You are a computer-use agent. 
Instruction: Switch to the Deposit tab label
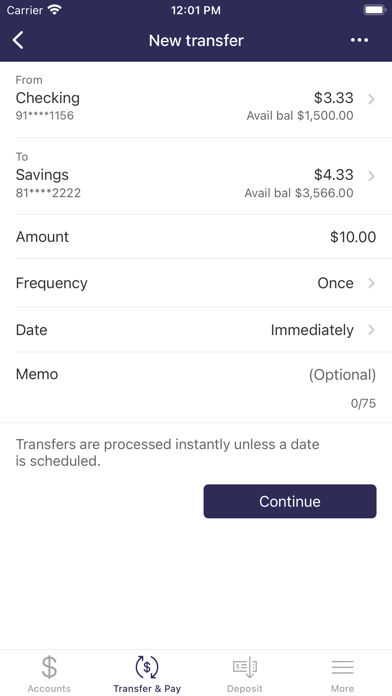pyautogui.click(x=245, y=688)
